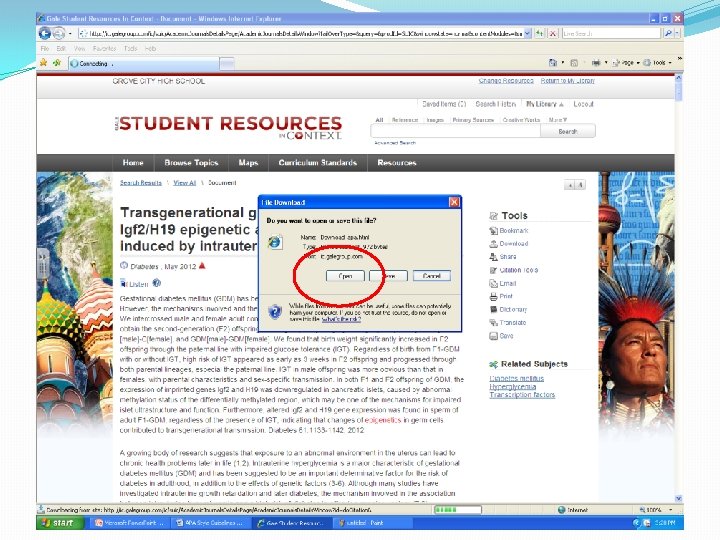This screenshot has width=720, height=540.
Task: Click the help icon next to Listen
Action: point(157,283)
